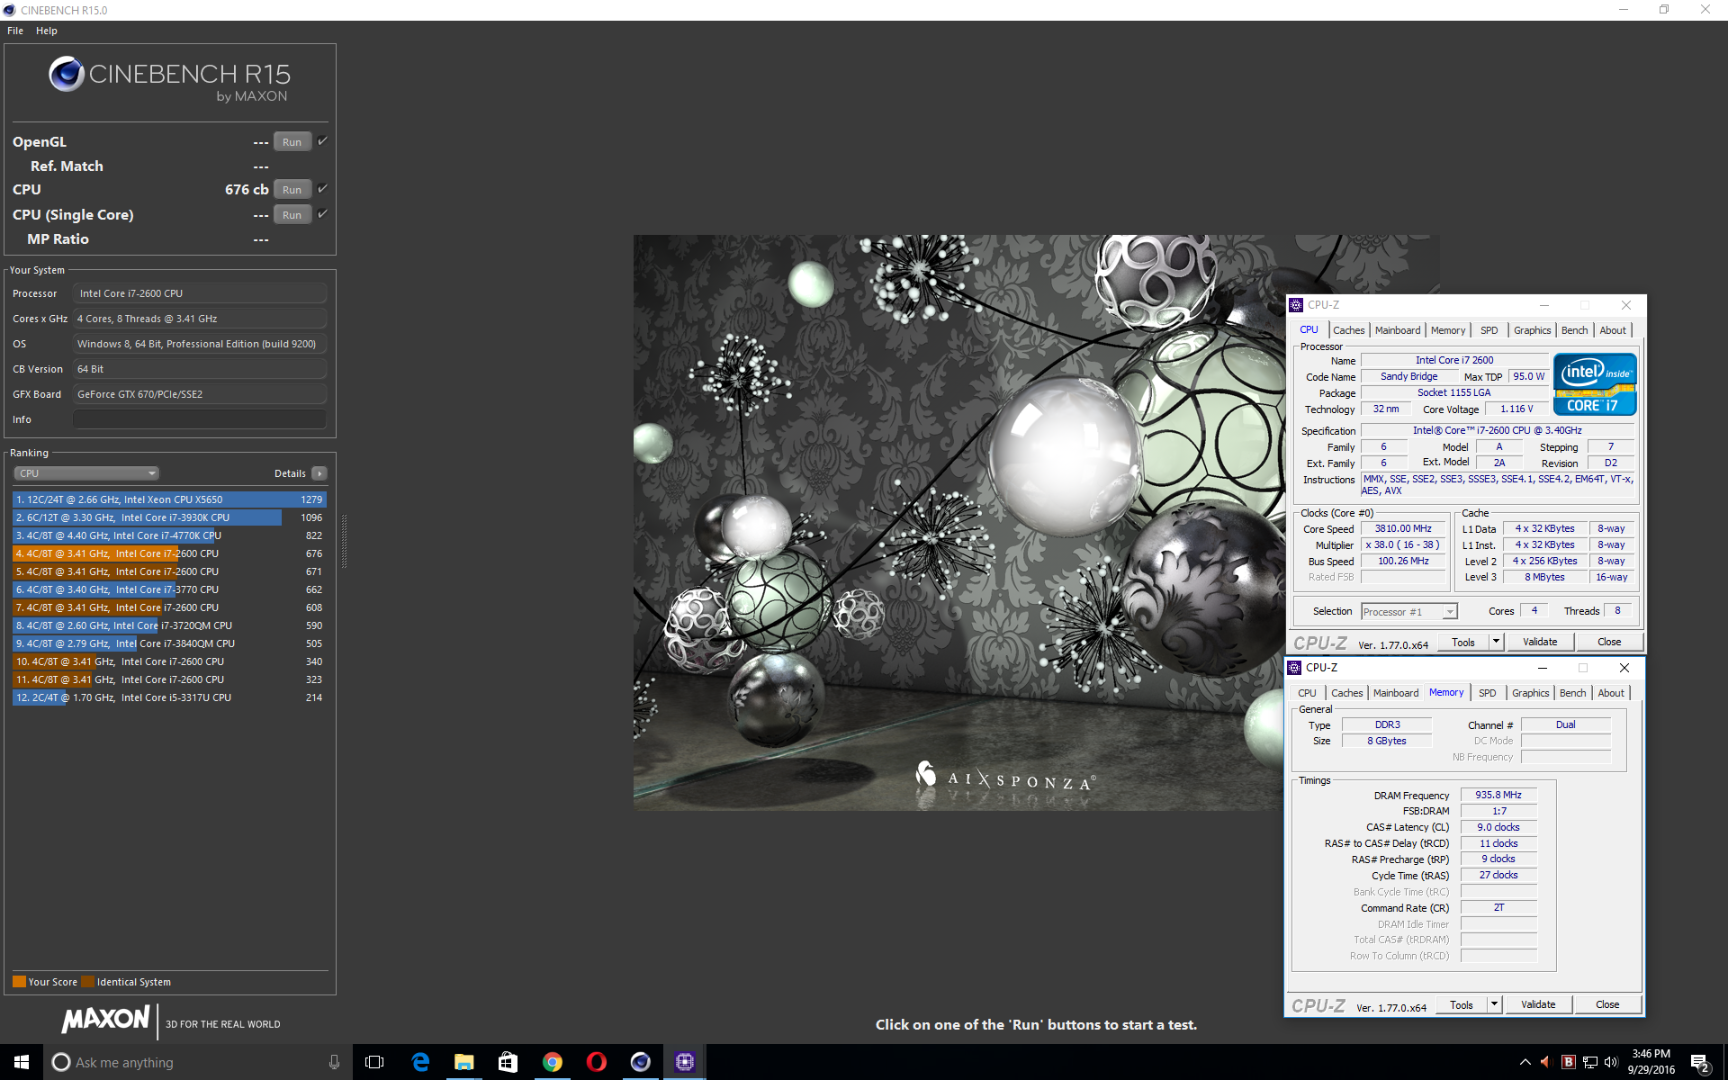This screenshot has height=1080, width=1728.
Task: Click Close button in upper CPU-Z window
Action: 1609,642
